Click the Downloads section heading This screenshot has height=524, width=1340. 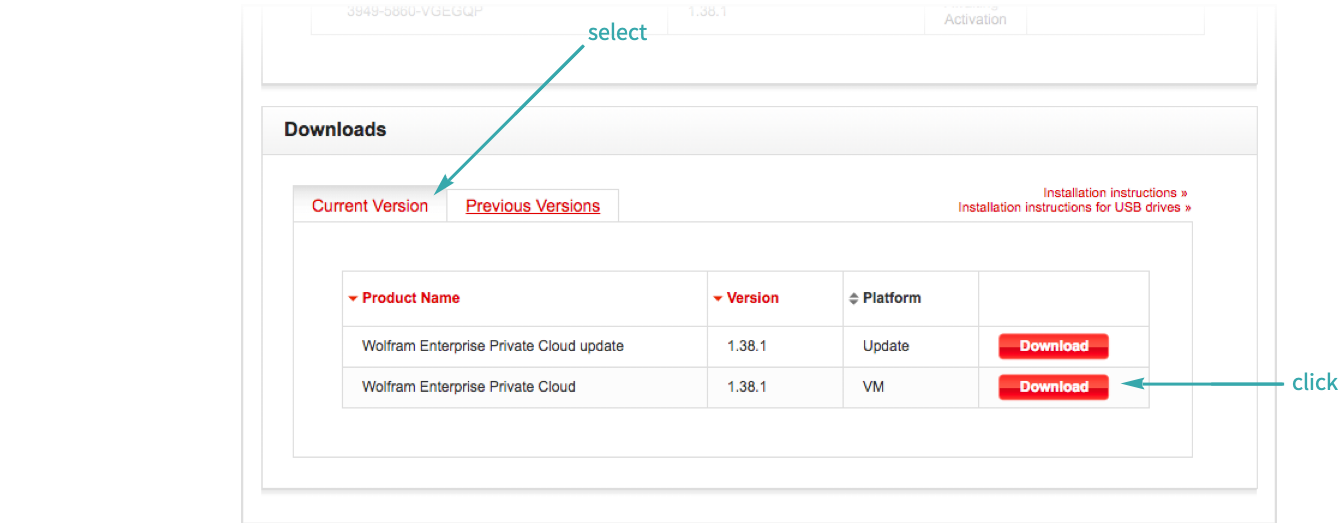pyautogui.click(x=335, y=130)
